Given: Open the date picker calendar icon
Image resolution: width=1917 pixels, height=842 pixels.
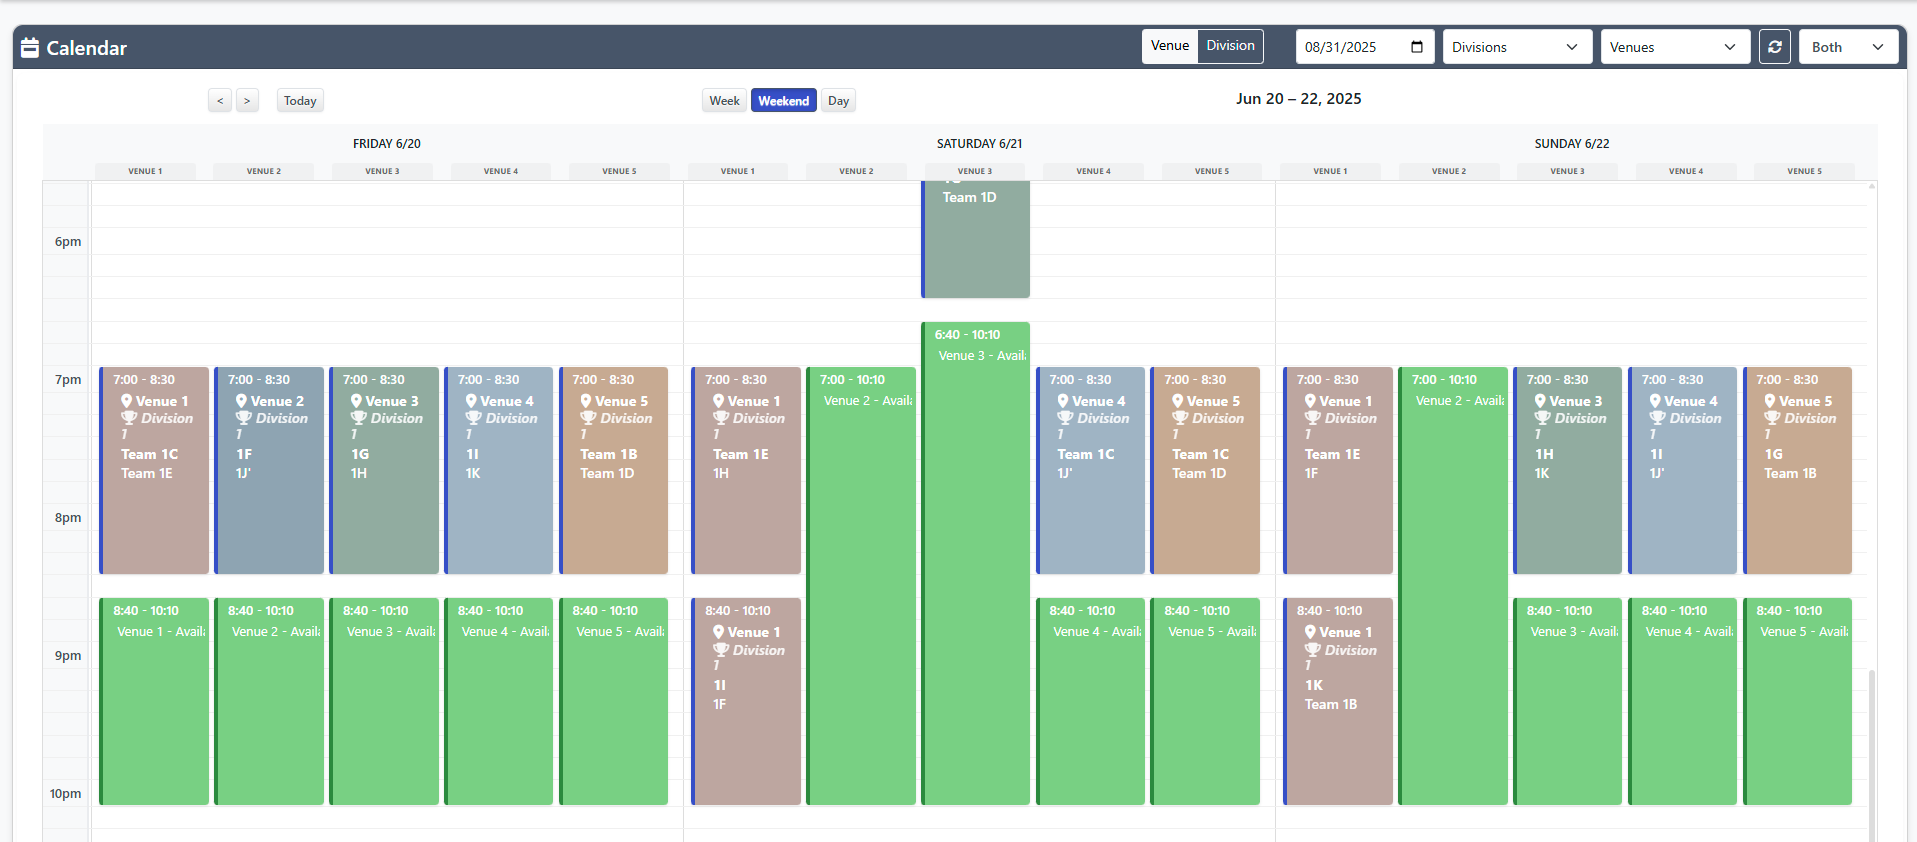Looking at the screenshot, I should point(1416,47).
